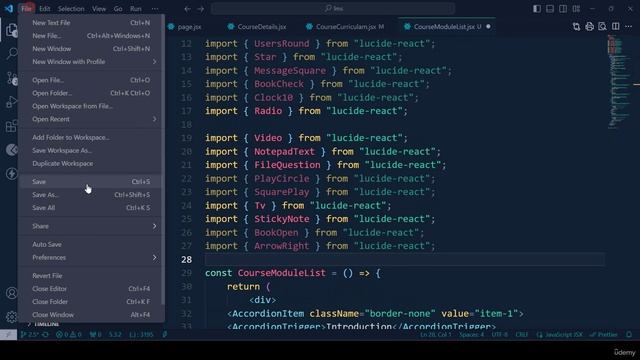Open the editor More Actions ellipsis
640x360 pixels.
(628, 27)
